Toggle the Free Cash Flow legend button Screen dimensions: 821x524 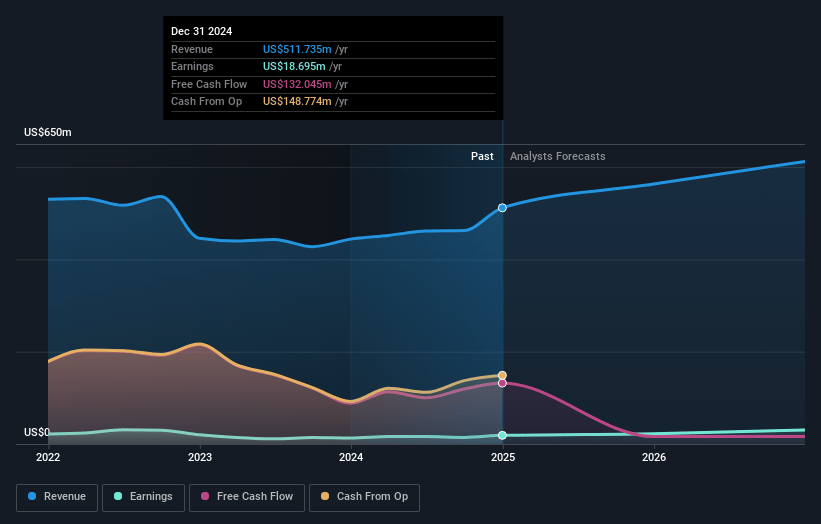(247, 497)
